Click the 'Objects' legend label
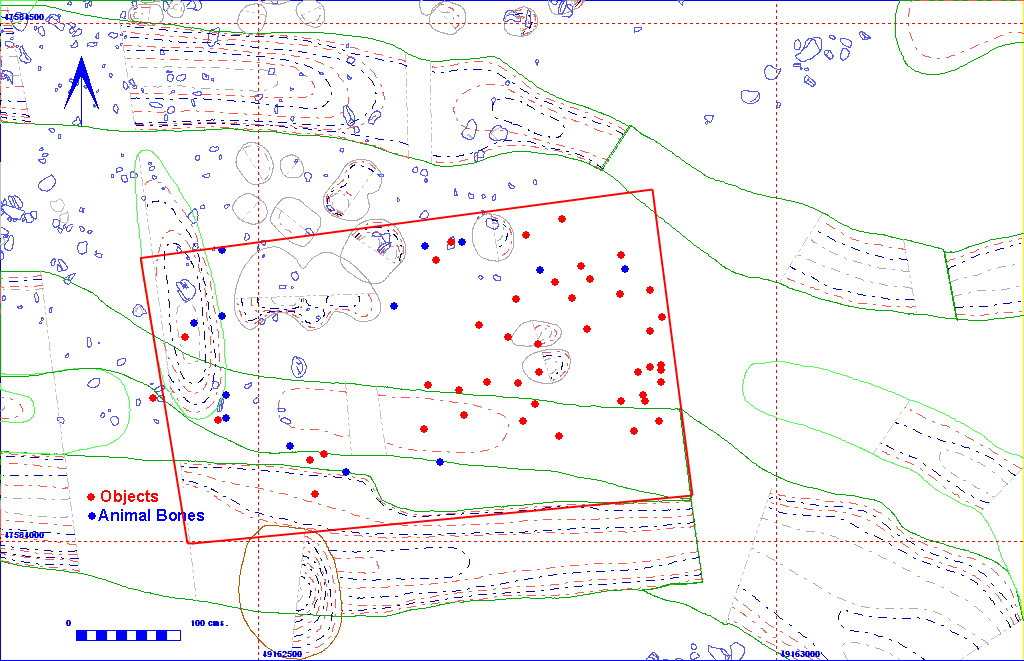This screenshot has width=1024, height=661. (129, 497)
